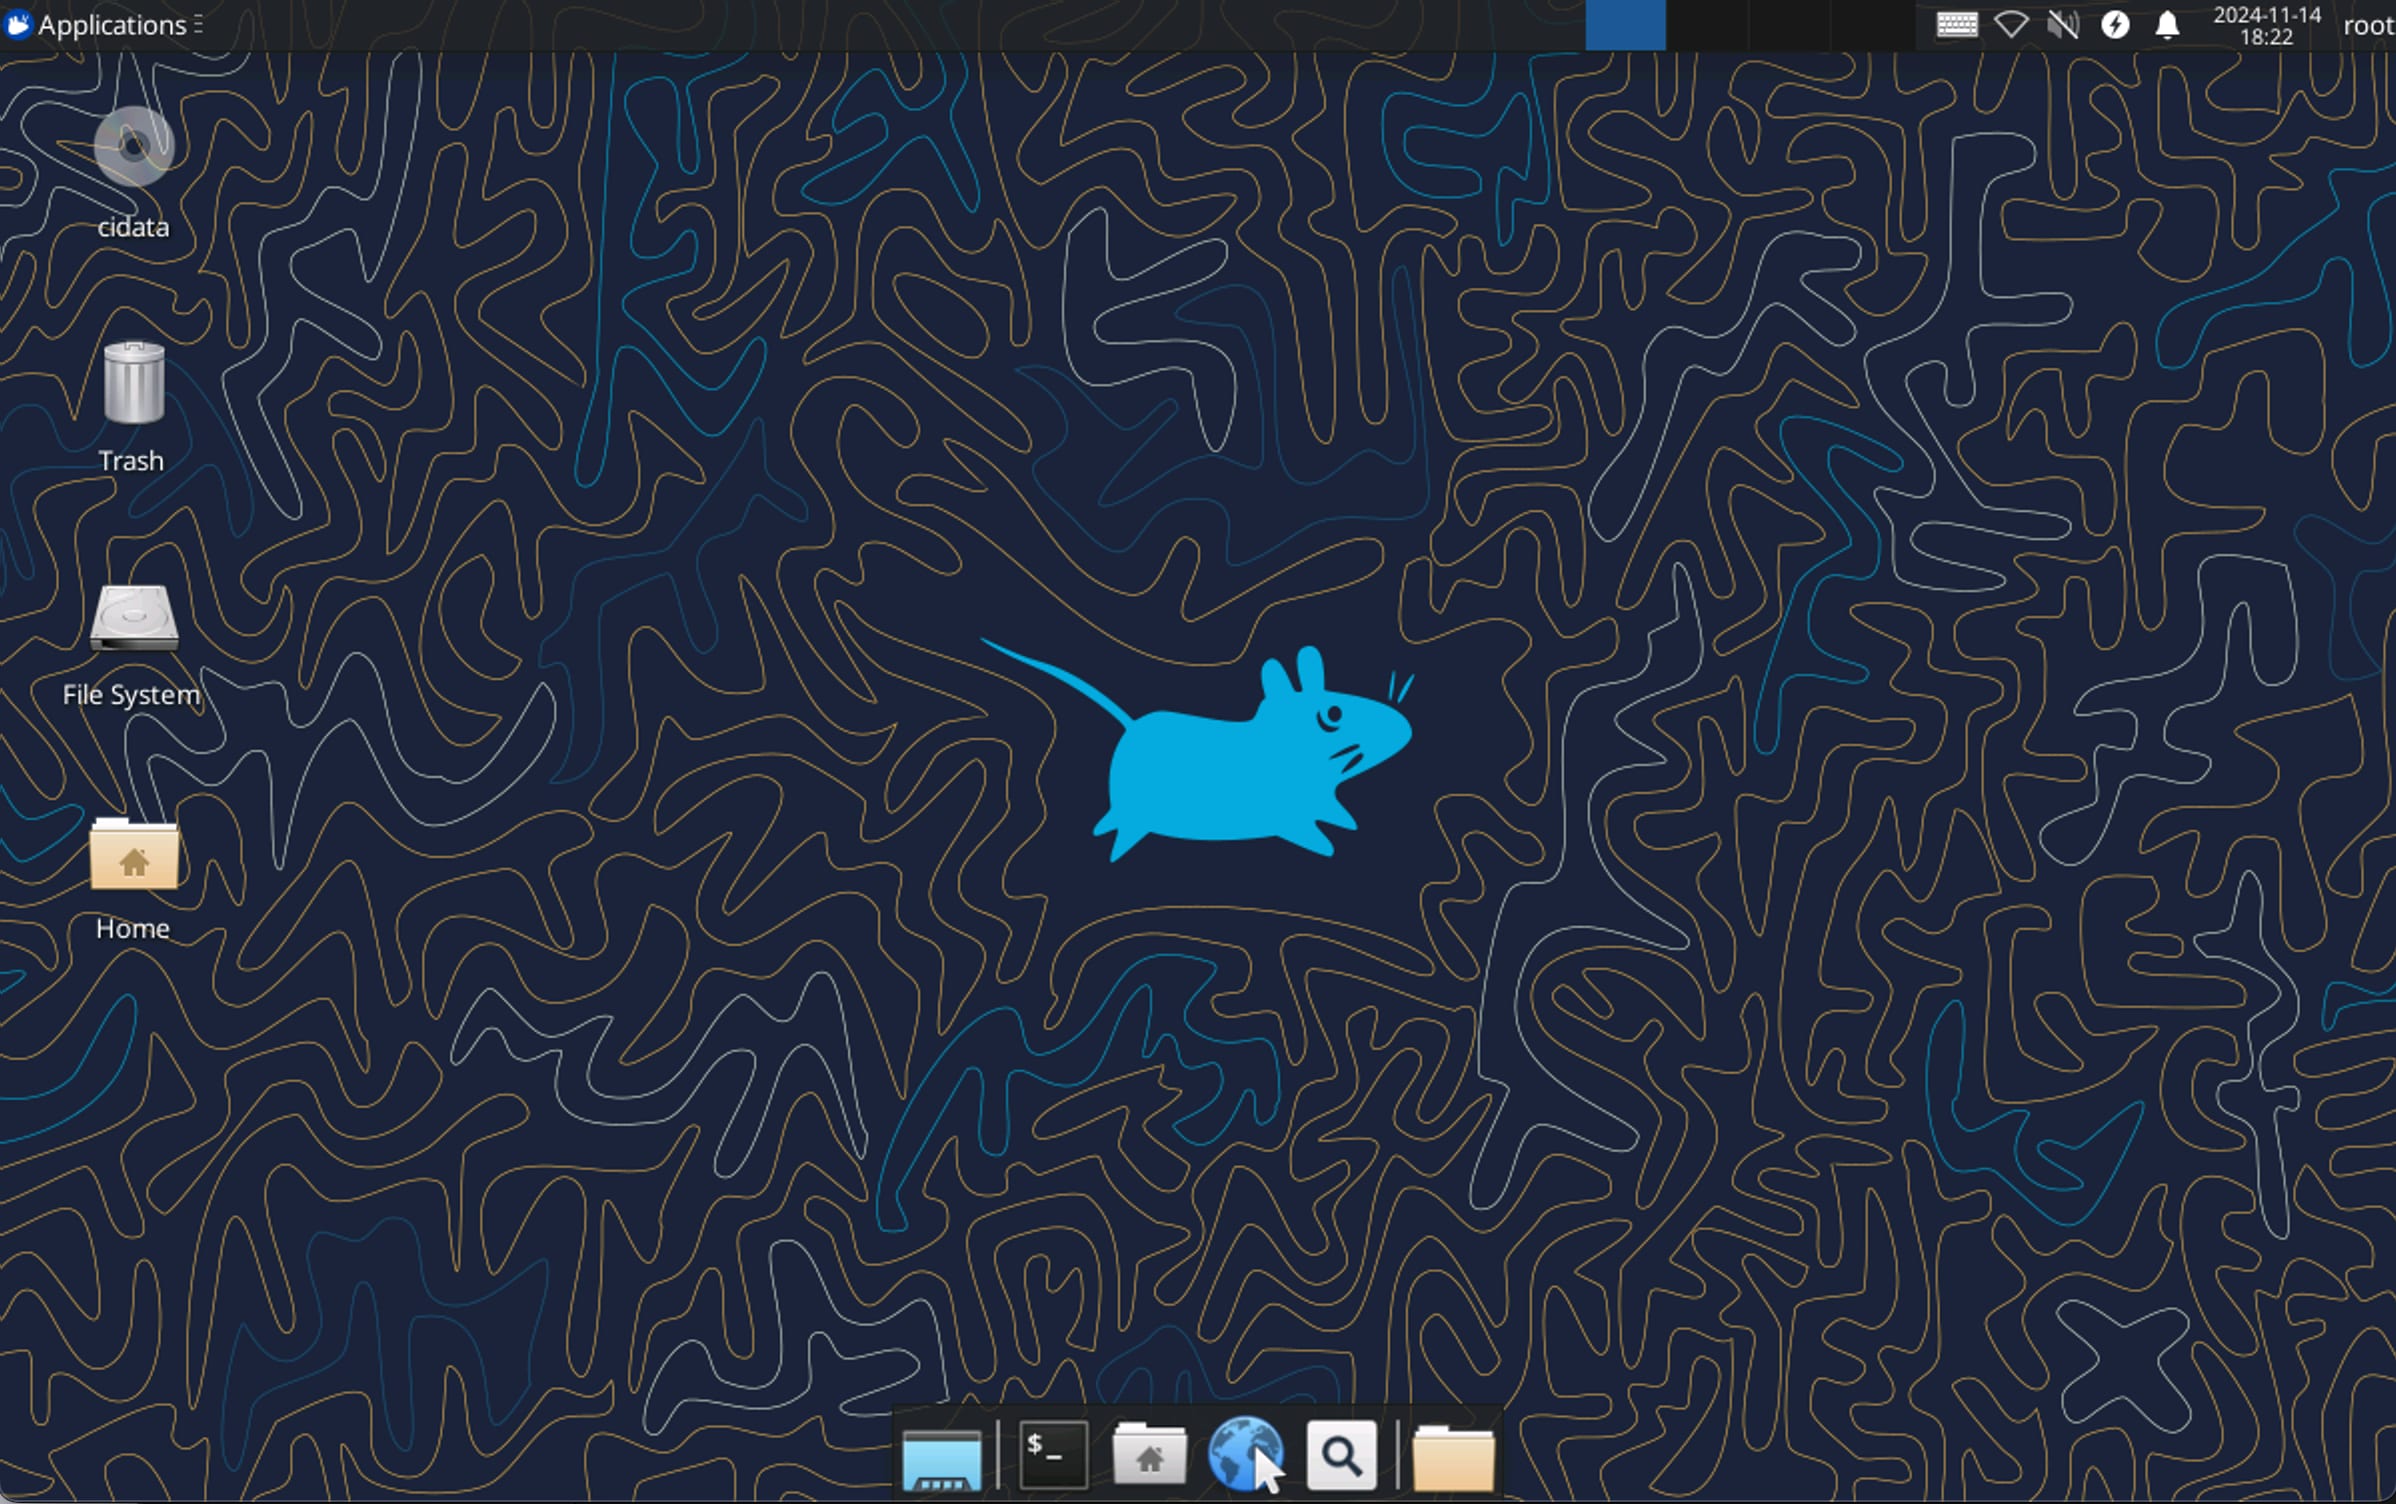The height and width of the screenshot is (1504, 2396).
Task: Open the power manager icon in tray
Action: 2116,25
